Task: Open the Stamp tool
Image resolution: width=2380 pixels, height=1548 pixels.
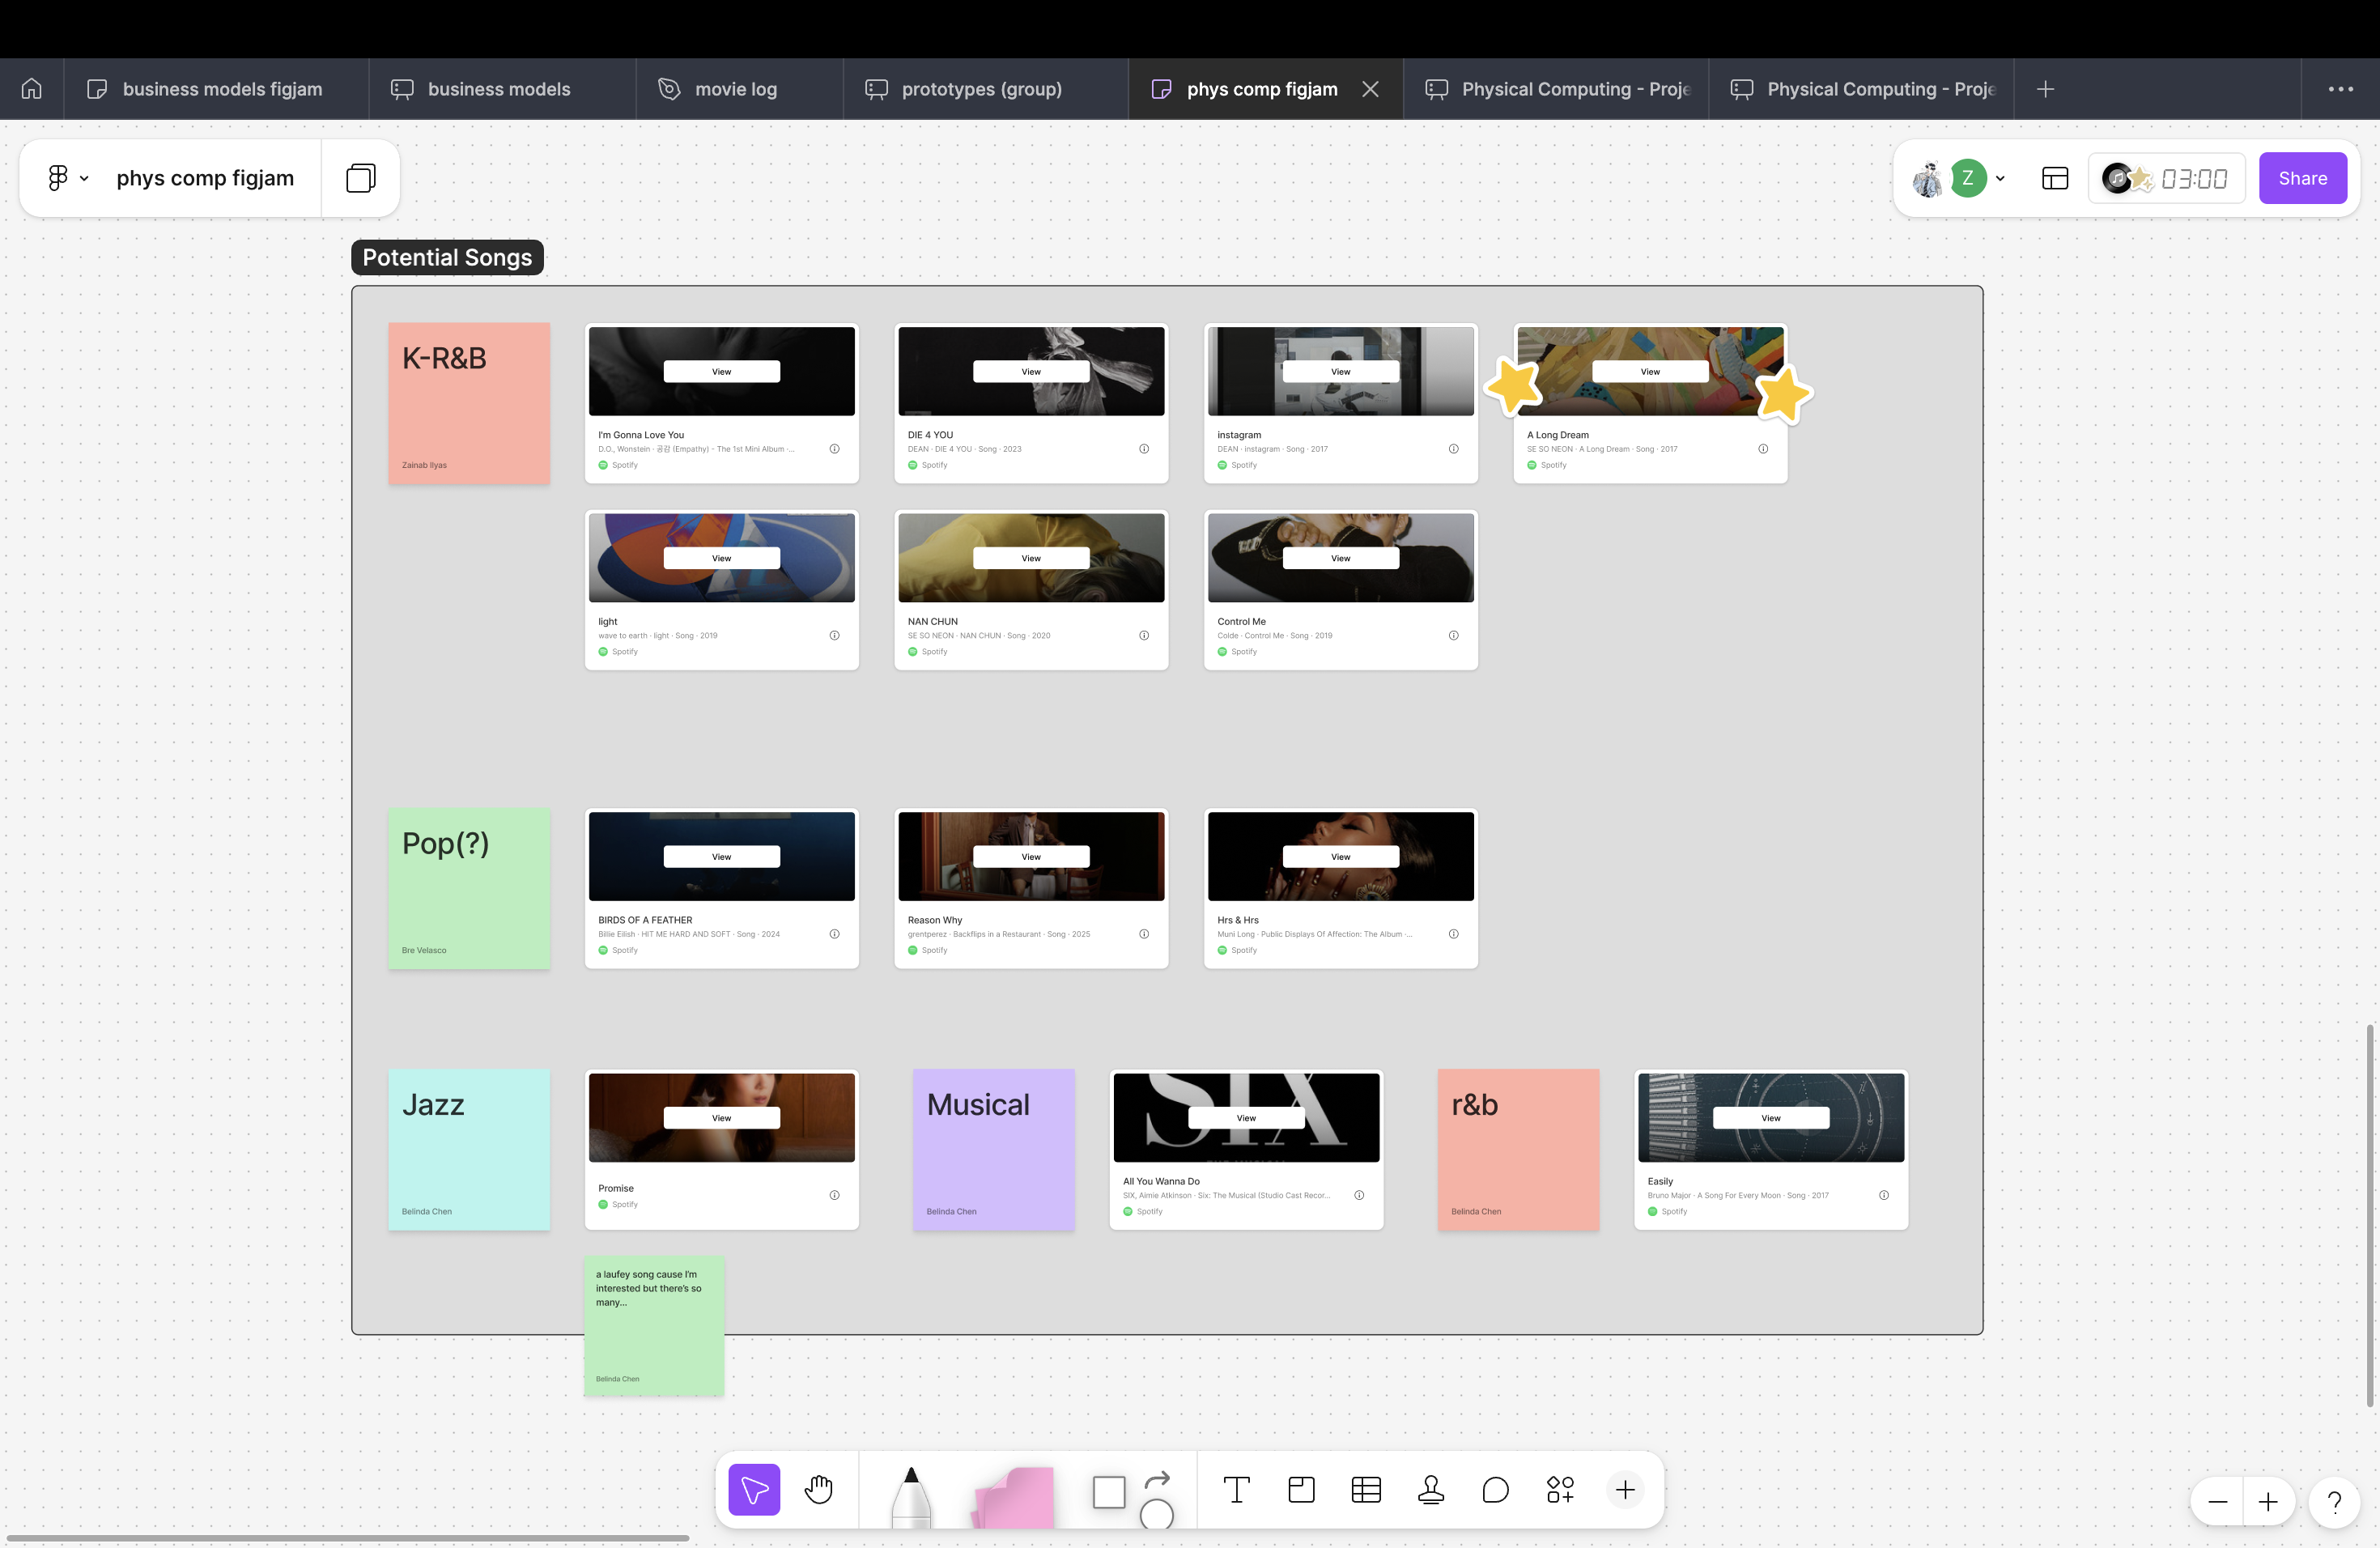Action: pos(1430,1489)
